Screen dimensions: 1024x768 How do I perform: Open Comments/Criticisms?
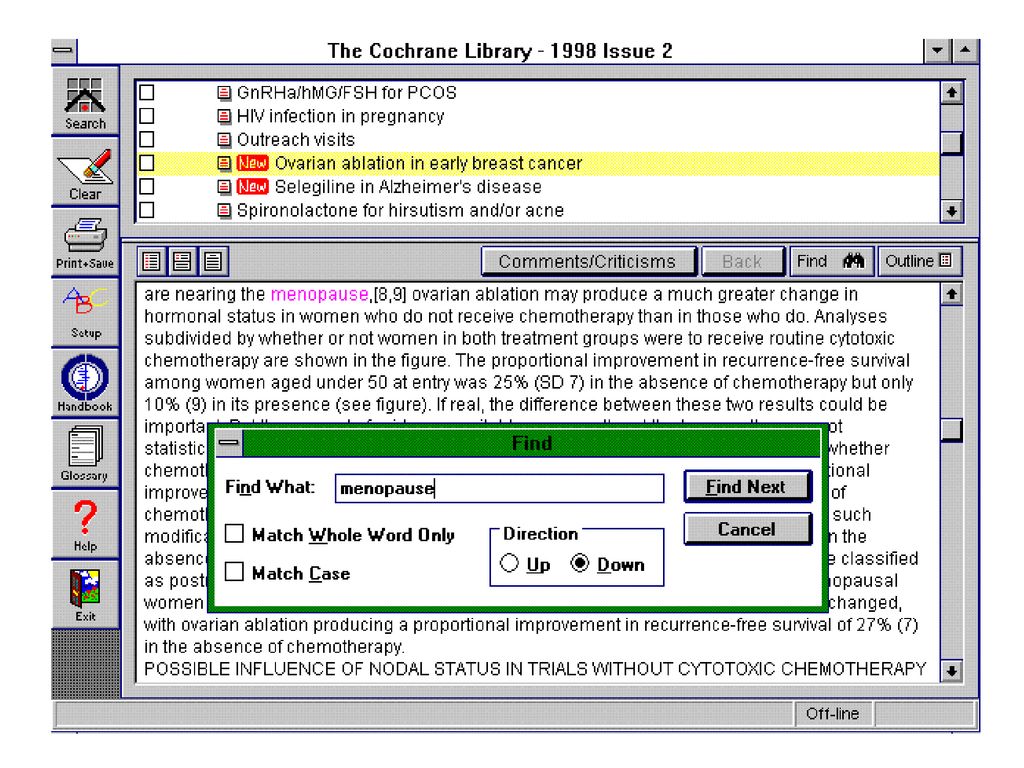588,261
